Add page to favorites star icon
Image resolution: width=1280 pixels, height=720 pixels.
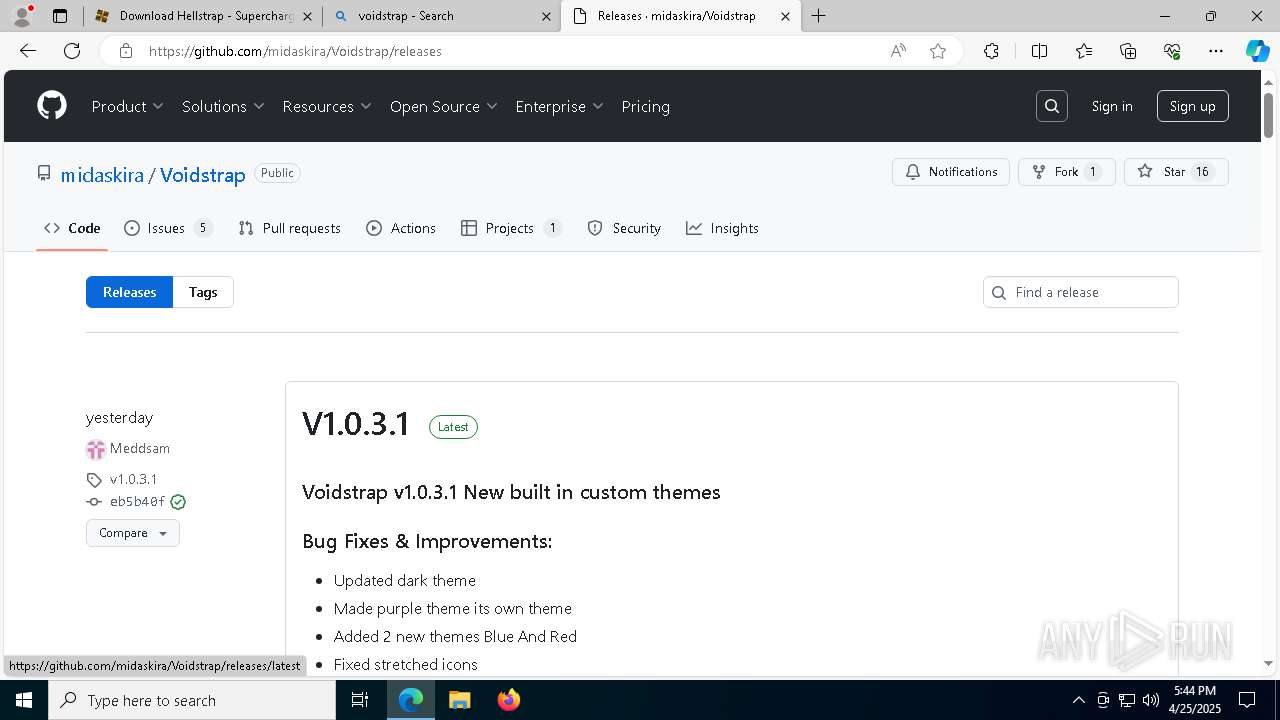pyautogui.click(x=938, y=51)
